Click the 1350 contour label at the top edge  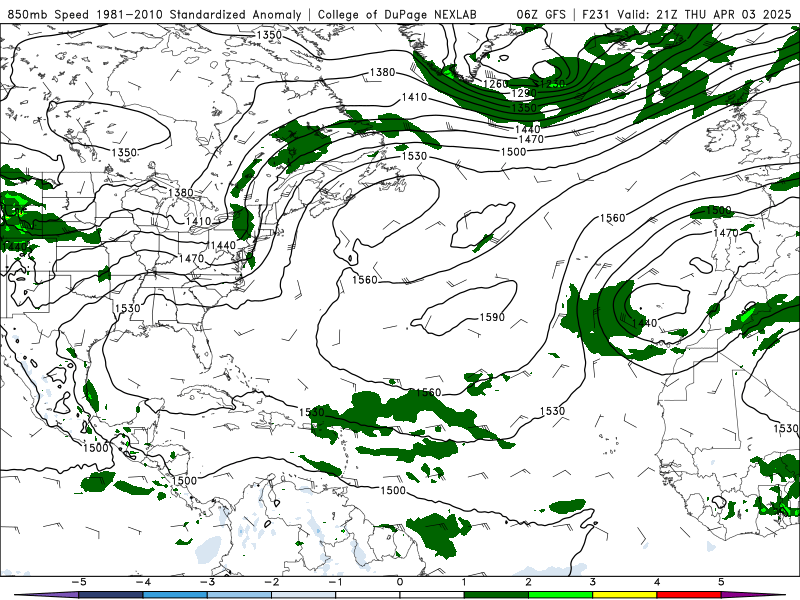pyautogui.click(x=269, y=35)
